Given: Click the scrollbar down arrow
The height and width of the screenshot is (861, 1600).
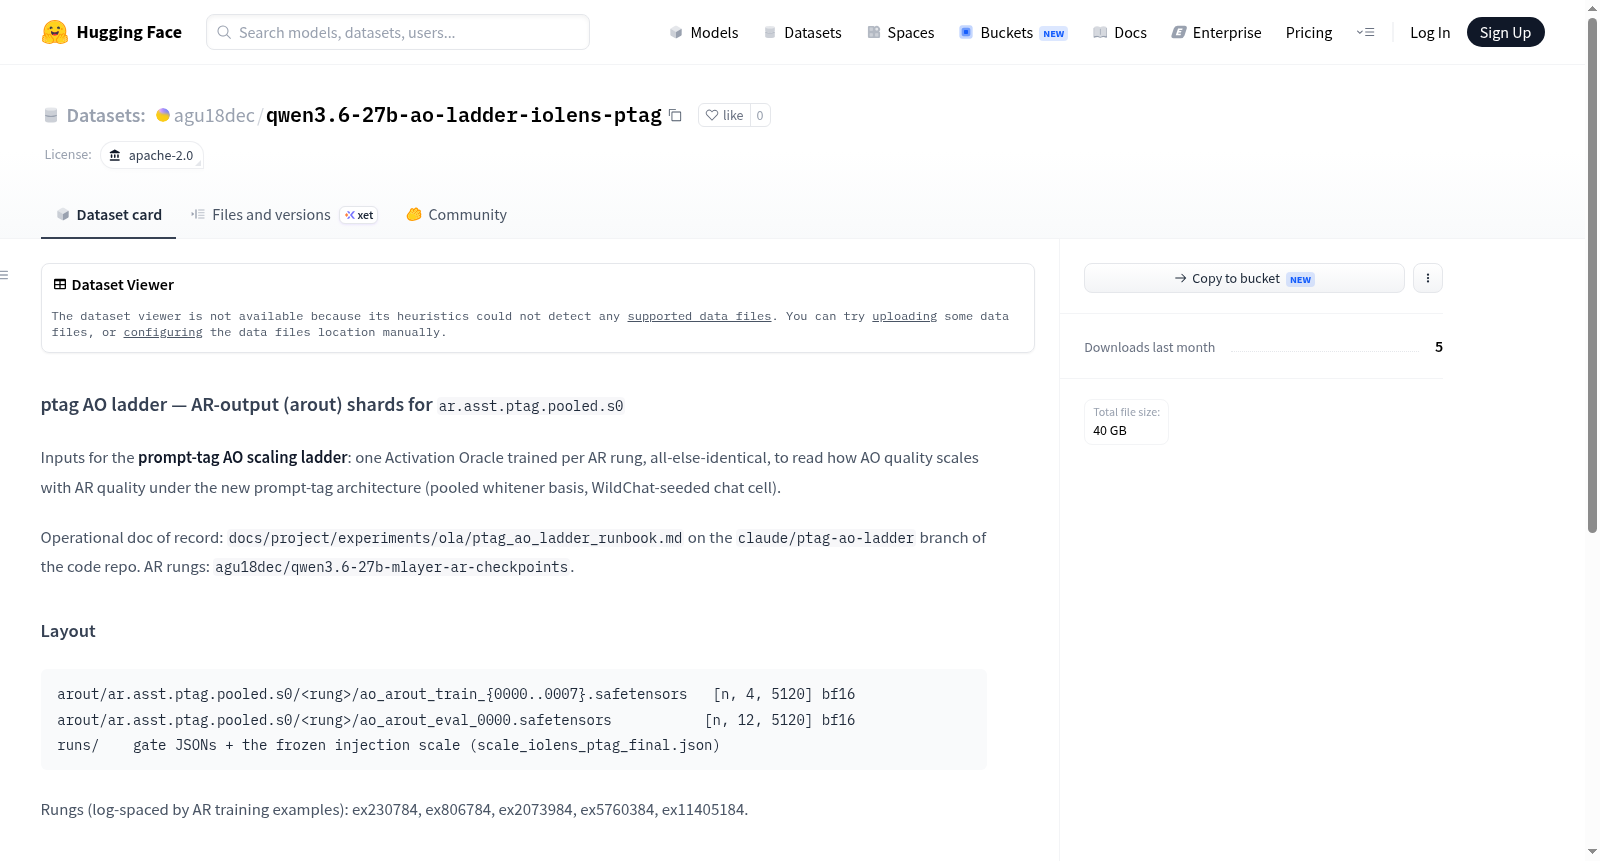Looking at the screenshot, I should (x=1592, y=852).
